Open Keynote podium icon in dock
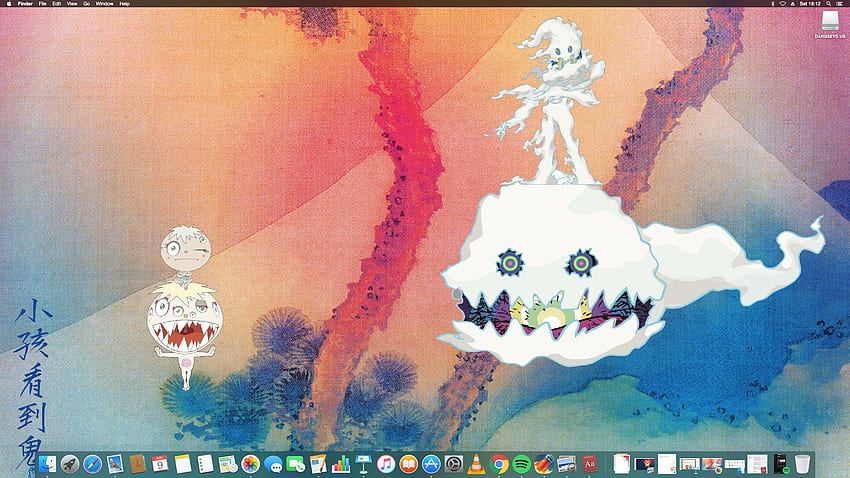Image resolution: width=850 pixels, height=478 pixels. click(363, 464)
